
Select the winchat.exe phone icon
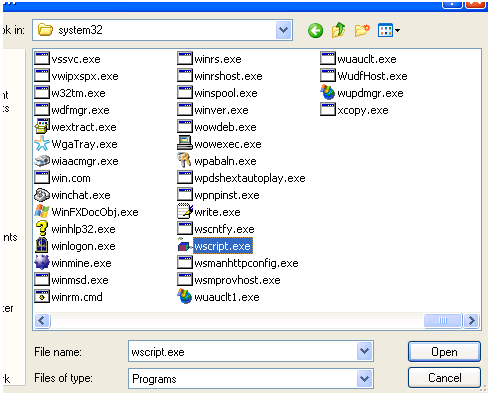(x=42, y=195)
